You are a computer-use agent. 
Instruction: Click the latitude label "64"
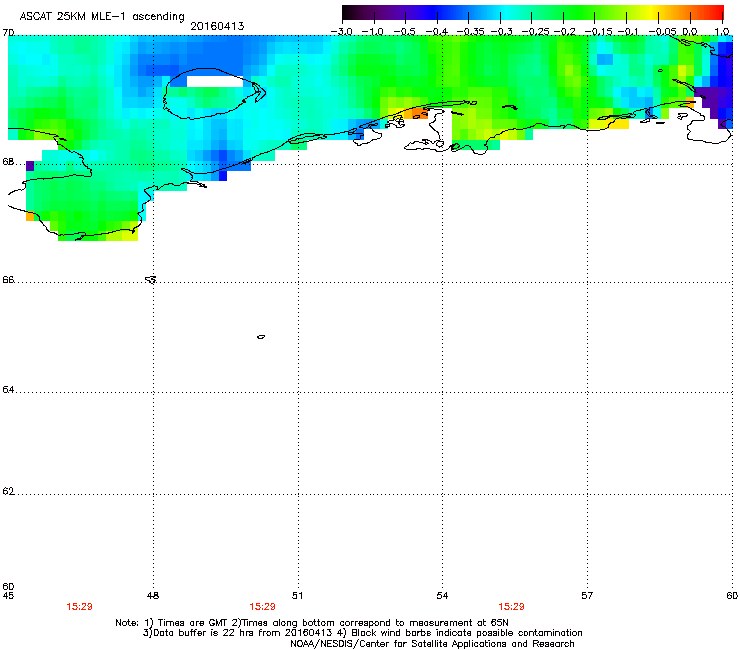(8, 390)
